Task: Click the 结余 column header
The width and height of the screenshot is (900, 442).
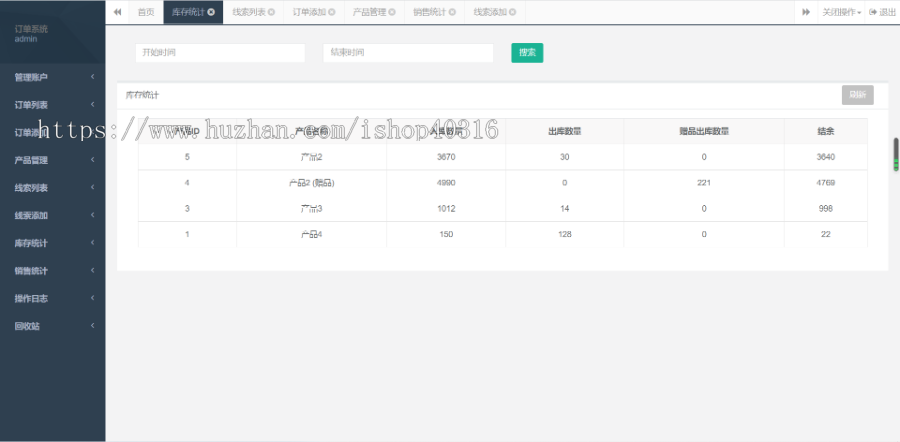Action: (825, 131)
